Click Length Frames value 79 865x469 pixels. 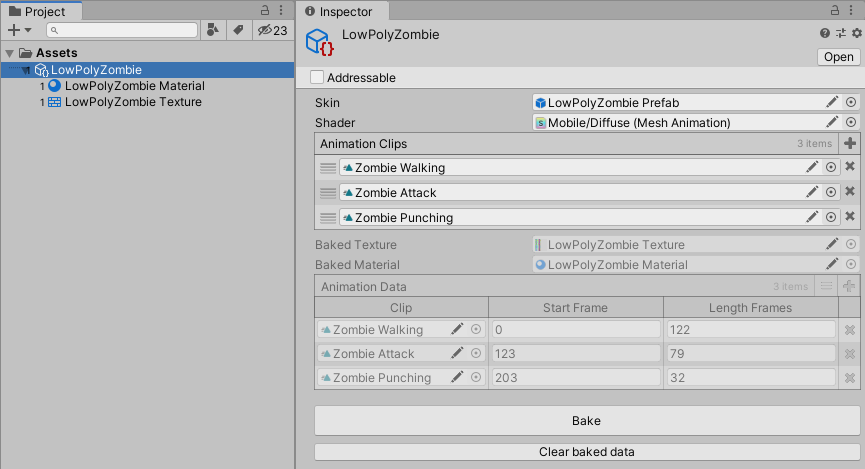point(751,353)
